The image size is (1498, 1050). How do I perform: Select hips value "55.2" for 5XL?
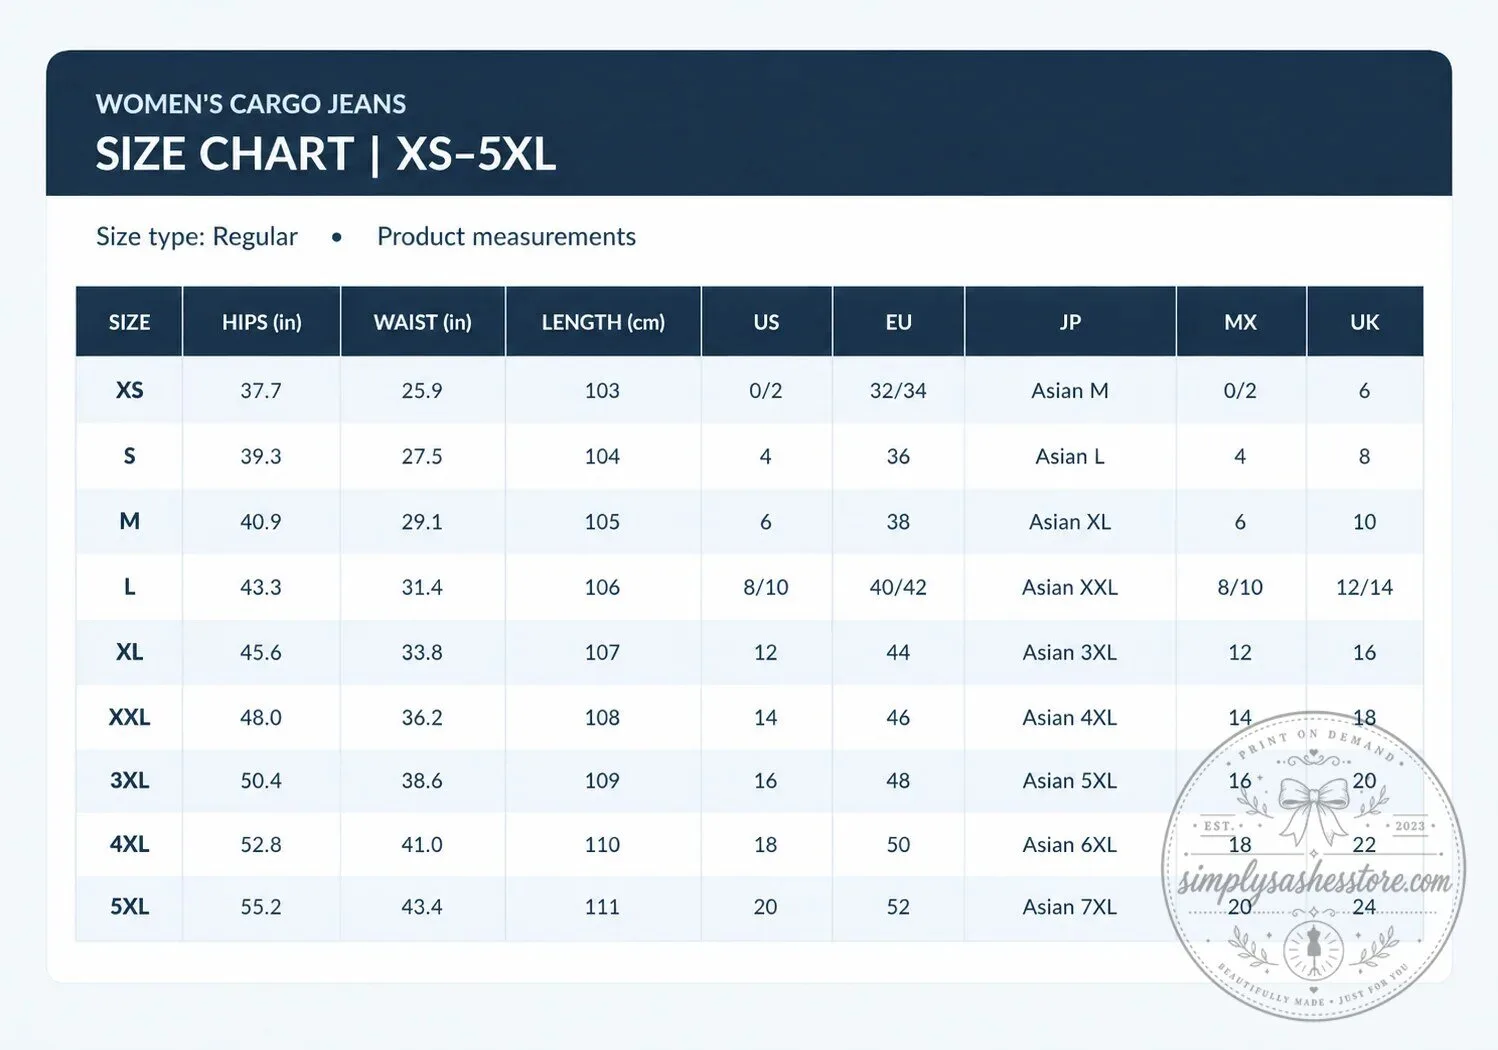(x=261, y=907)
